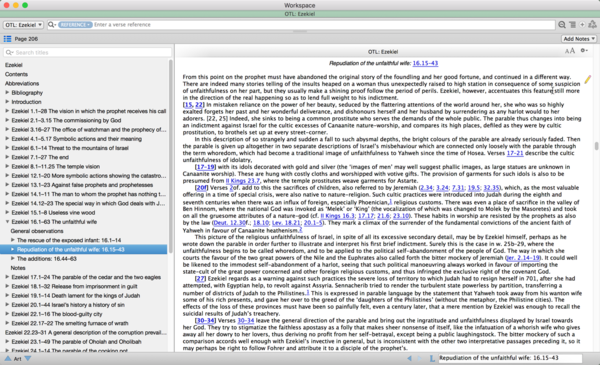
Task: Adjust text size with AA icon
Action: [570, 51]
